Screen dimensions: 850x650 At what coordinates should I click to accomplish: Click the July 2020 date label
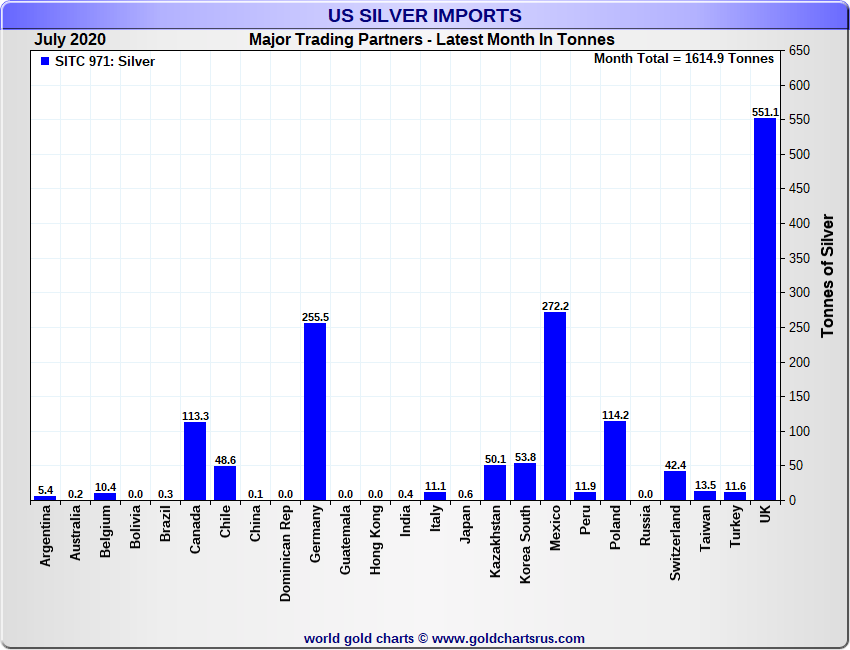[70, 40]
